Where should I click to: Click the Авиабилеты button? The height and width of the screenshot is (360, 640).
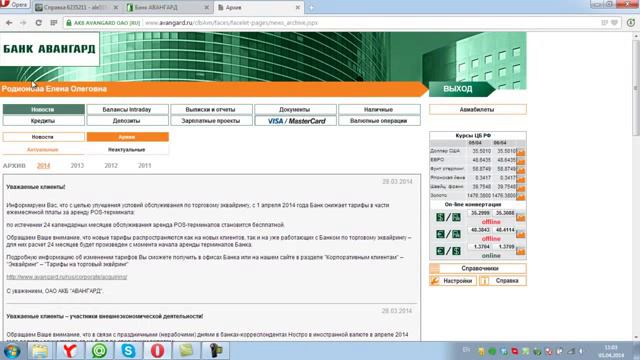pos(478,109)
